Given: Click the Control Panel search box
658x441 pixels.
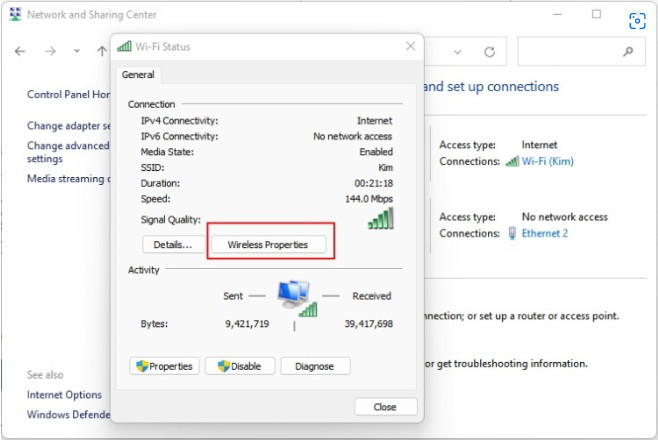Looking at the screenshot, I should [581, 52].
